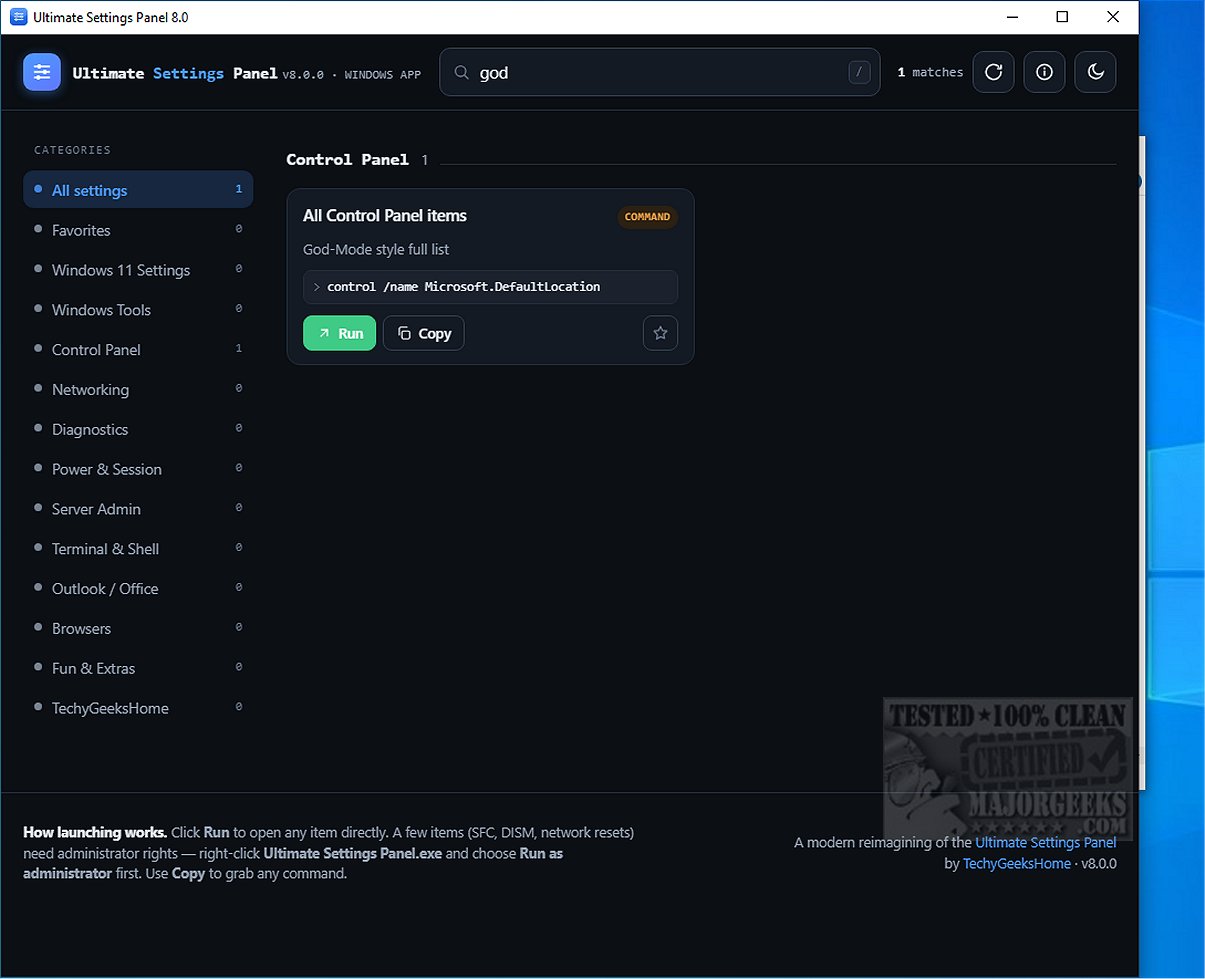Click the 1 matches counter

[930, 72]
